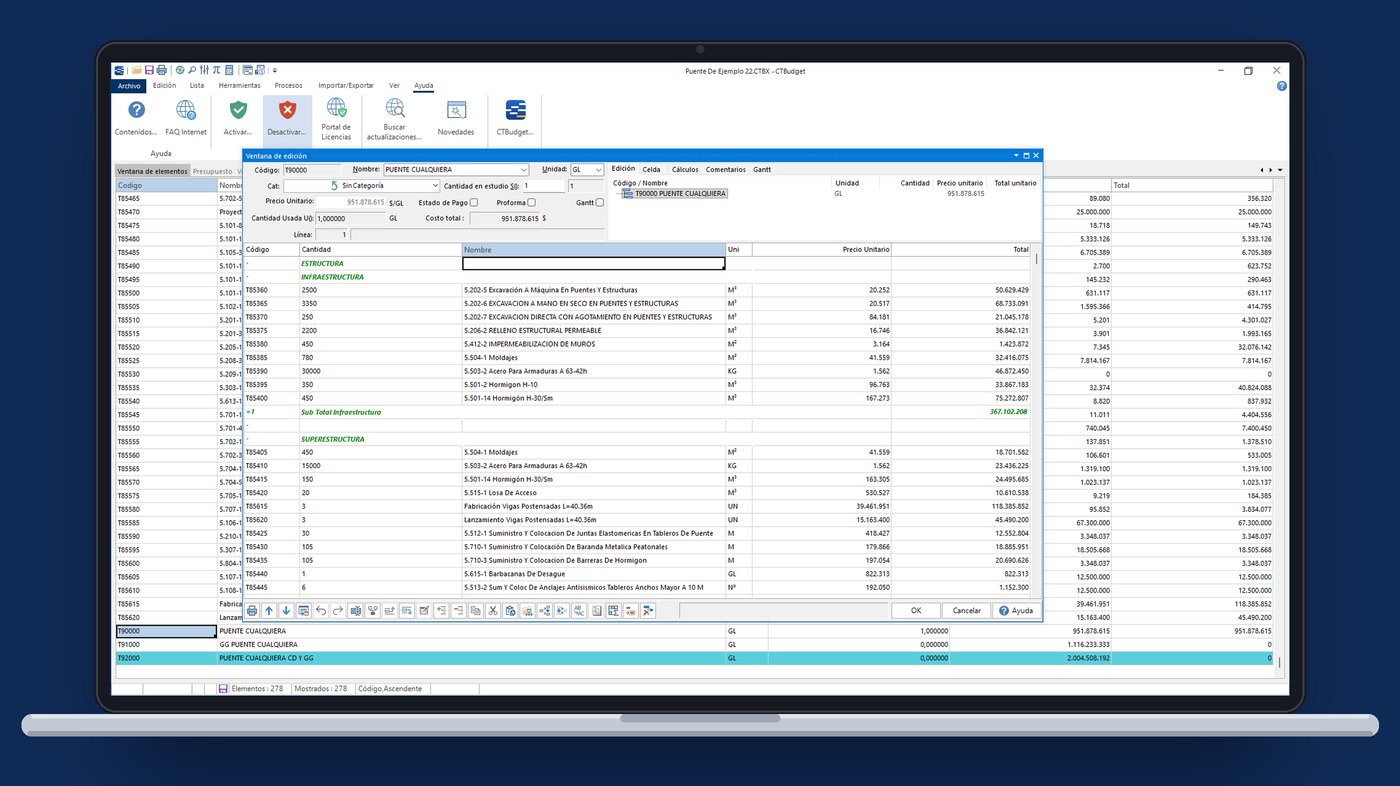Open the Cat category dropdown
Image resolution: width=1400 pixels, height=786 pixels.
pyautogui.click(x=435, y=186)
